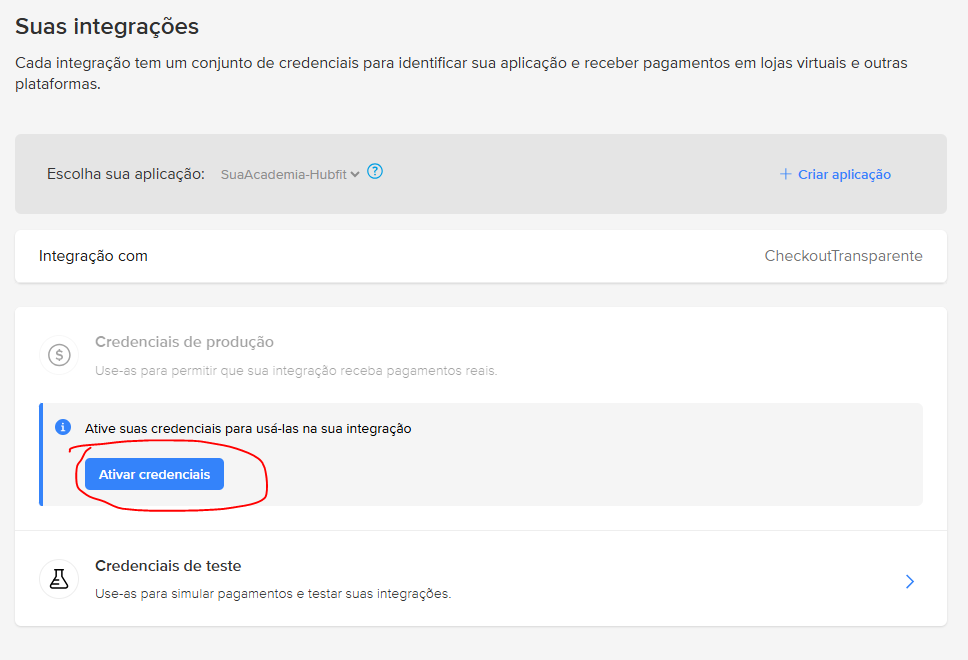The height and width of the screenshot is (660, 968).
Task: Click the Integração com label
Action: (93, 256)
